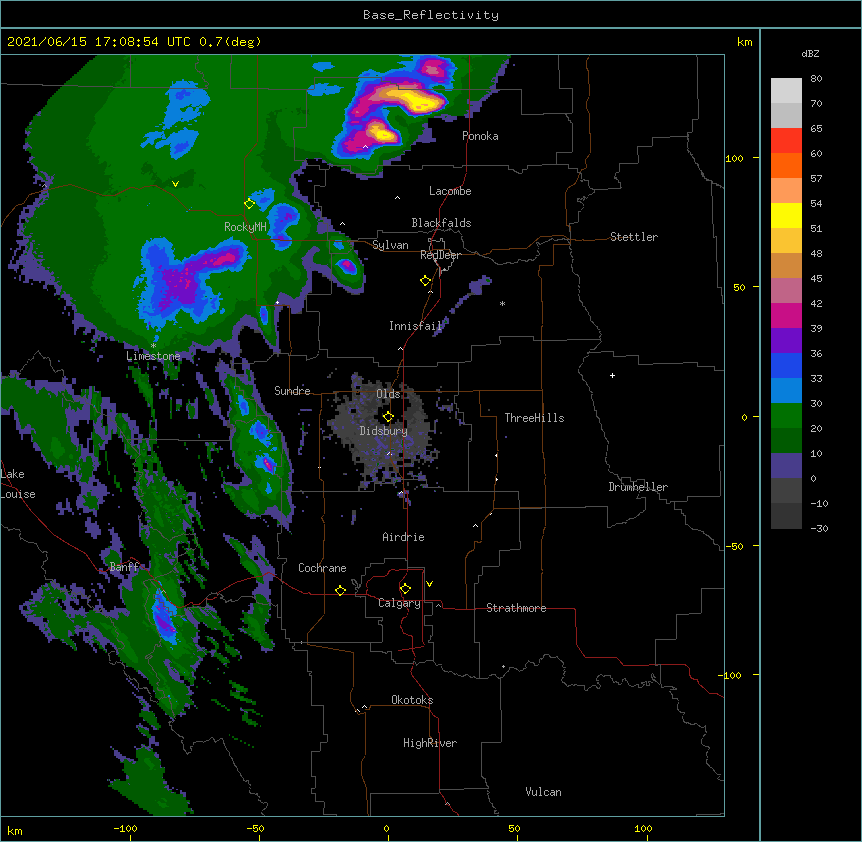This screenshot has width=862, height=842.
Task: Select the blue legend swatch between 36 and 33
Action: click(786, 366)
